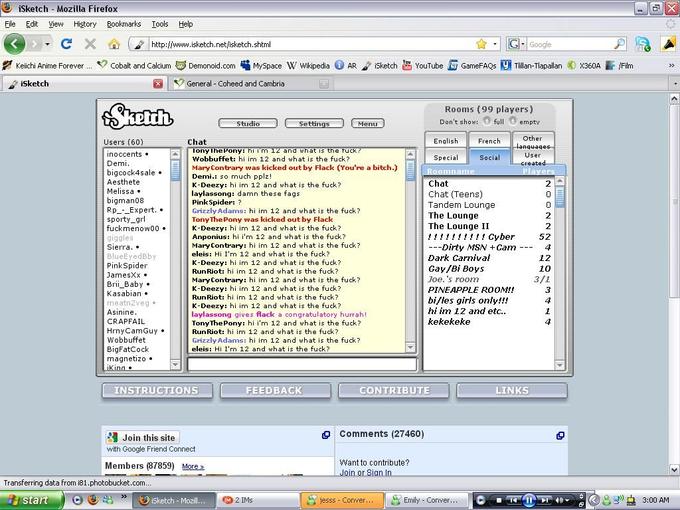Run the Google search magnifier icon

620,44
